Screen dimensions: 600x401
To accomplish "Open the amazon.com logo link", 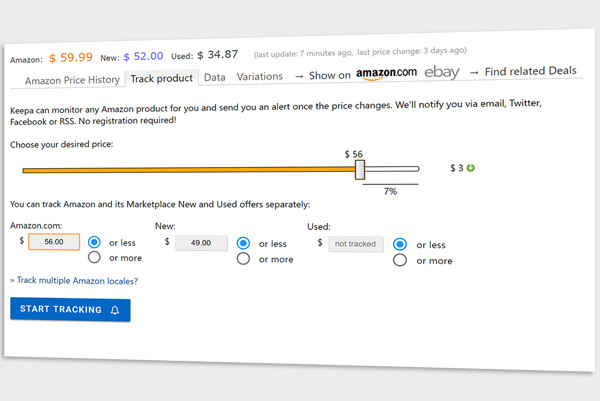I will click(x=386, y=73).
